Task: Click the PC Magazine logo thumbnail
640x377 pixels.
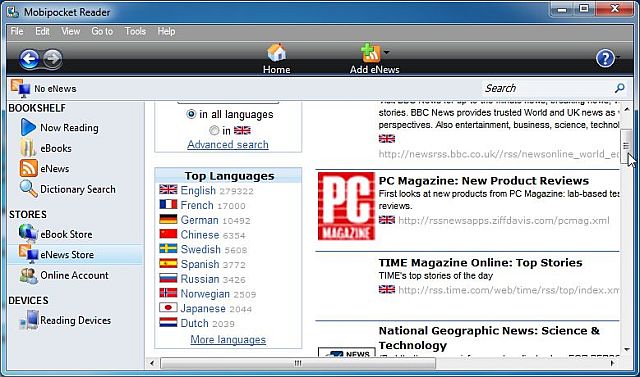Action: [x=346, y=206]
